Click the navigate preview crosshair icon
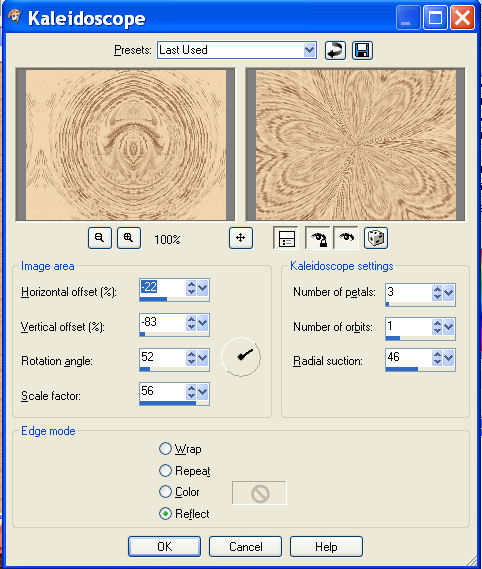The height and width of the screenshot is (569, 482). 241,238
